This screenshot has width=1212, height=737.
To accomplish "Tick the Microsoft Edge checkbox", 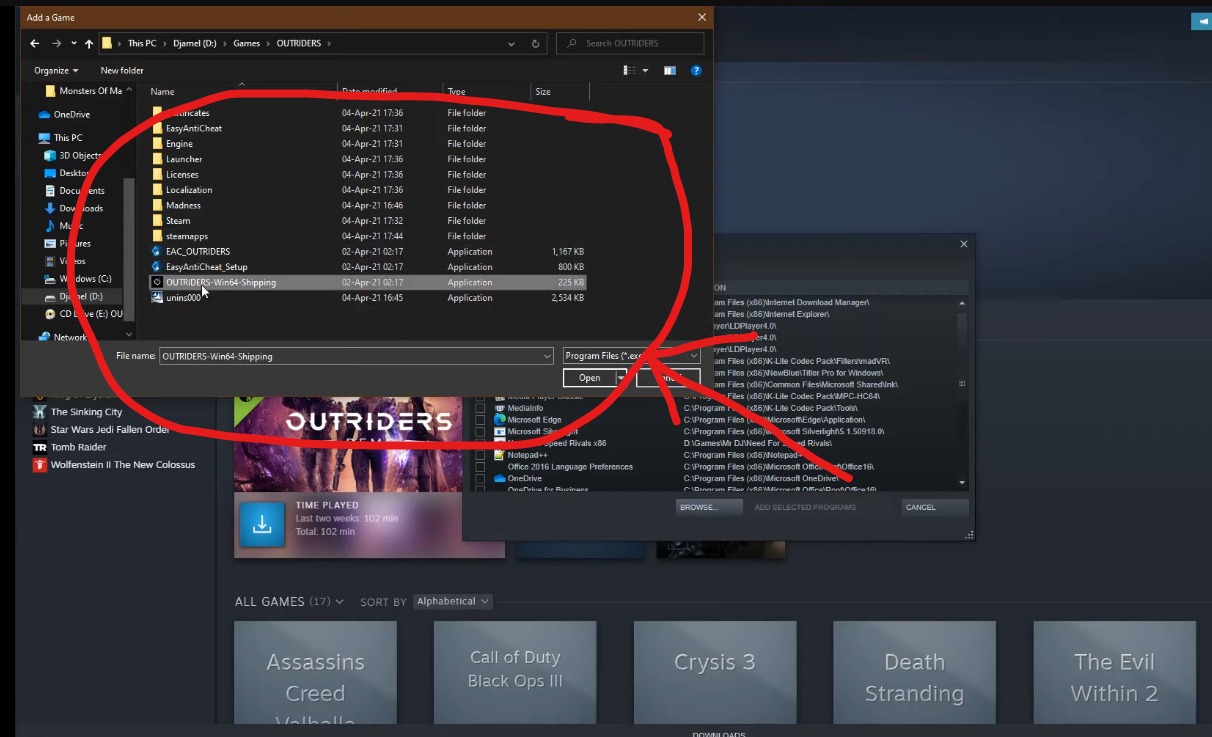I will click(480, 420).
